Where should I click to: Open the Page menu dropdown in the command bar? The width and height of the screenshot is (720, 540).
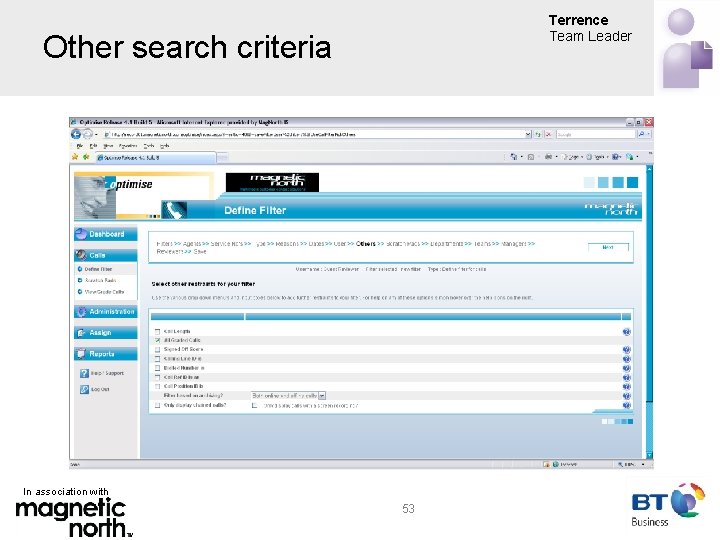pos(572,157)
